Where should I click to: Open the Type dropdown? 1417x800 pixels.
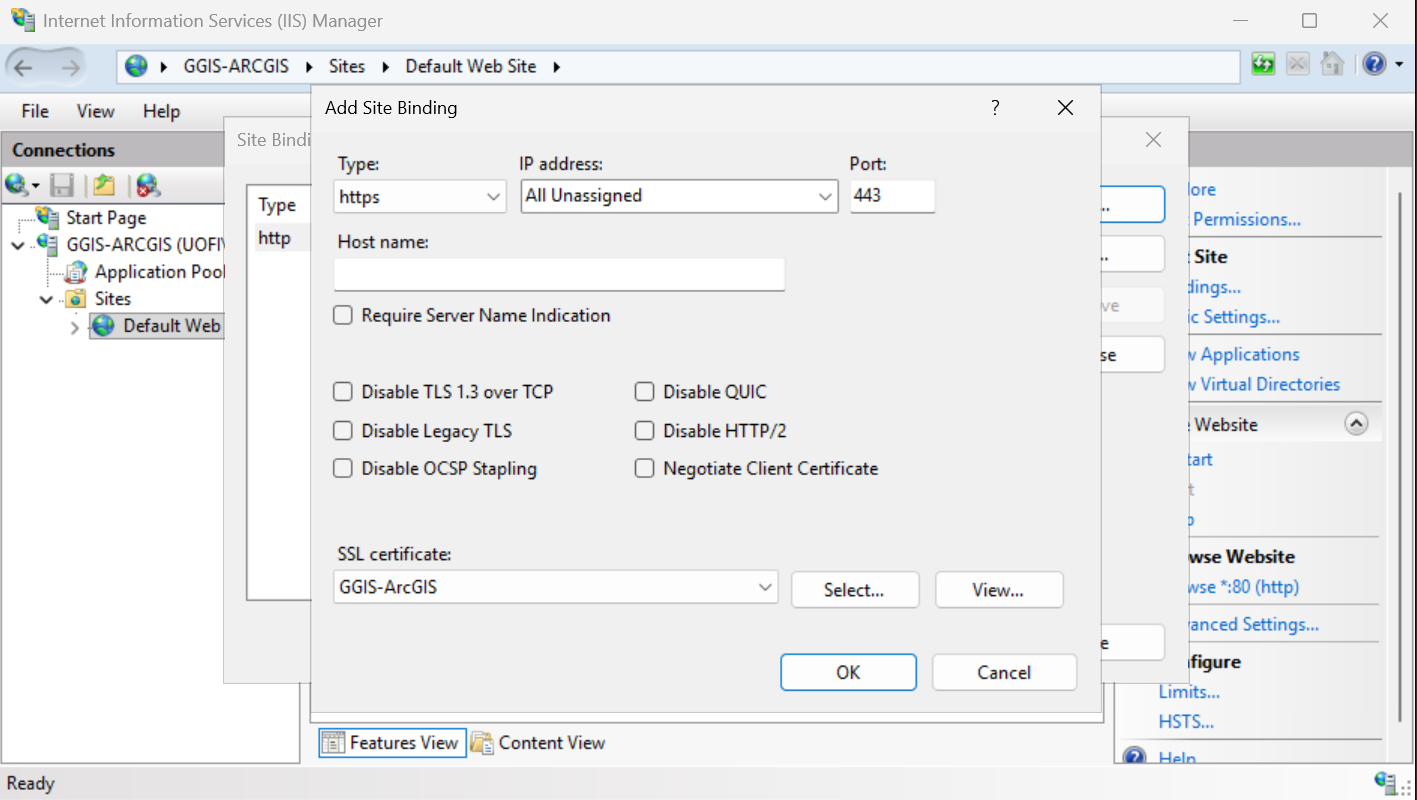420,197
